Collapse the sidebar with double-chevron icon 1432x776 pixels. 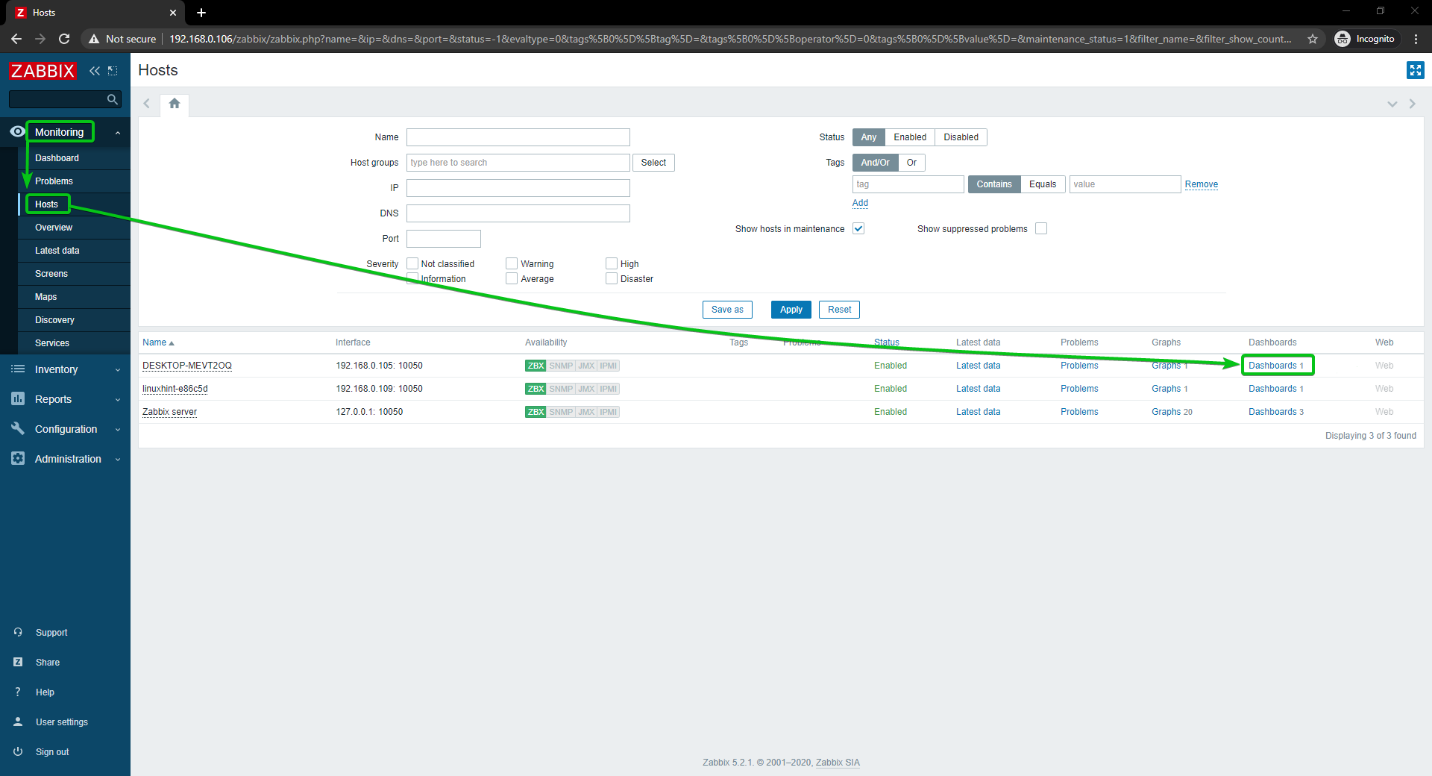pos(95,71)
